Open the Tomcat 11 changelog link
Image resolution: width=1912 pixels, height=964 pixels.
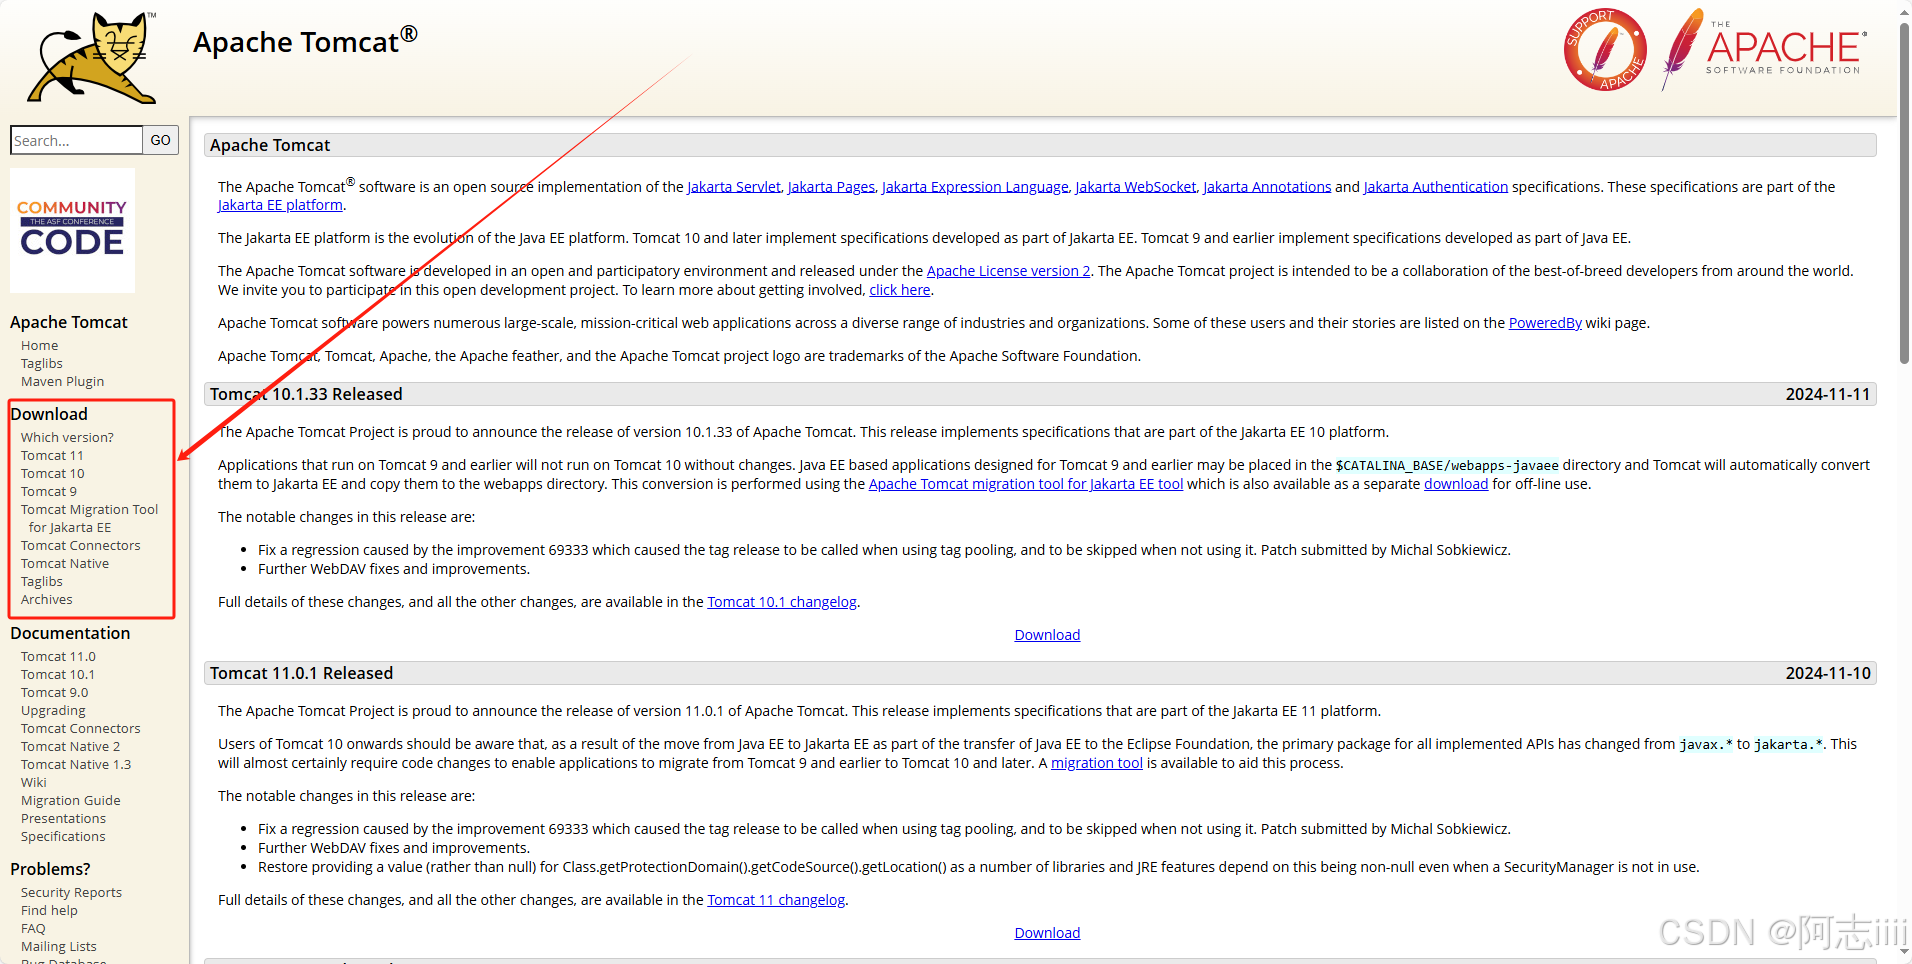click(x=776, y=900)
